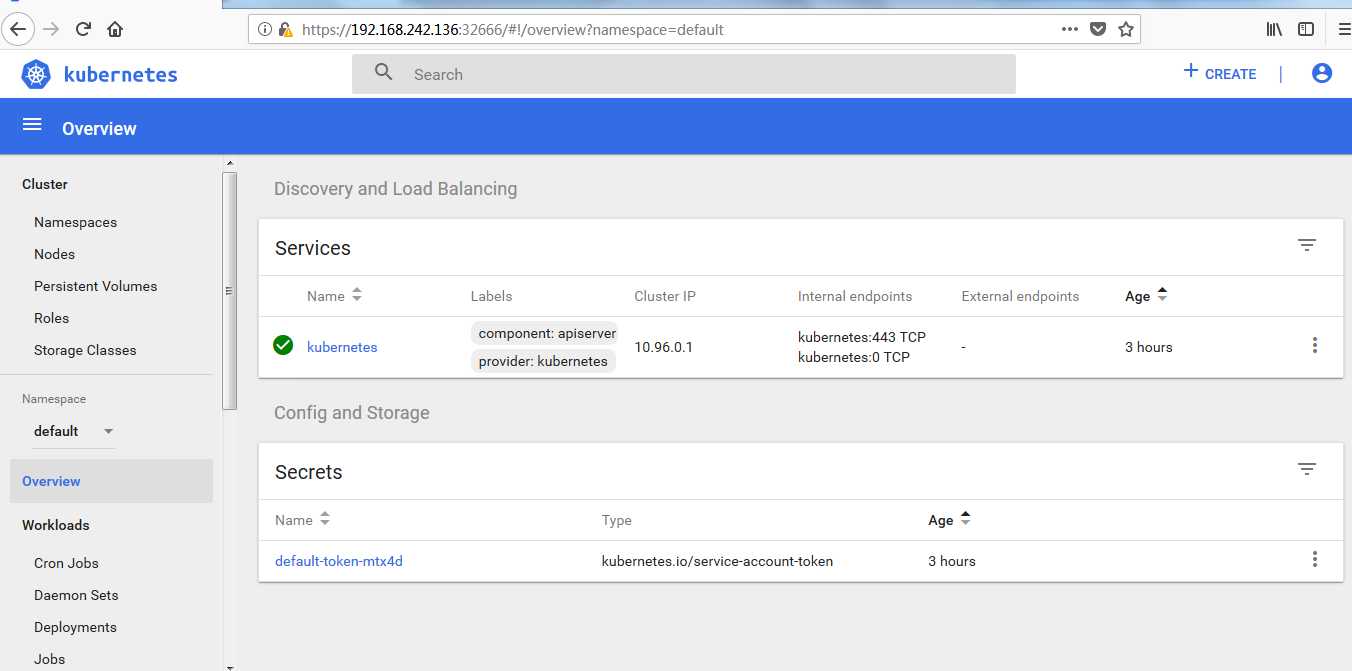
Task: Click the search magnifier icon
Action: pyautogui.click(x=384, y=72)
